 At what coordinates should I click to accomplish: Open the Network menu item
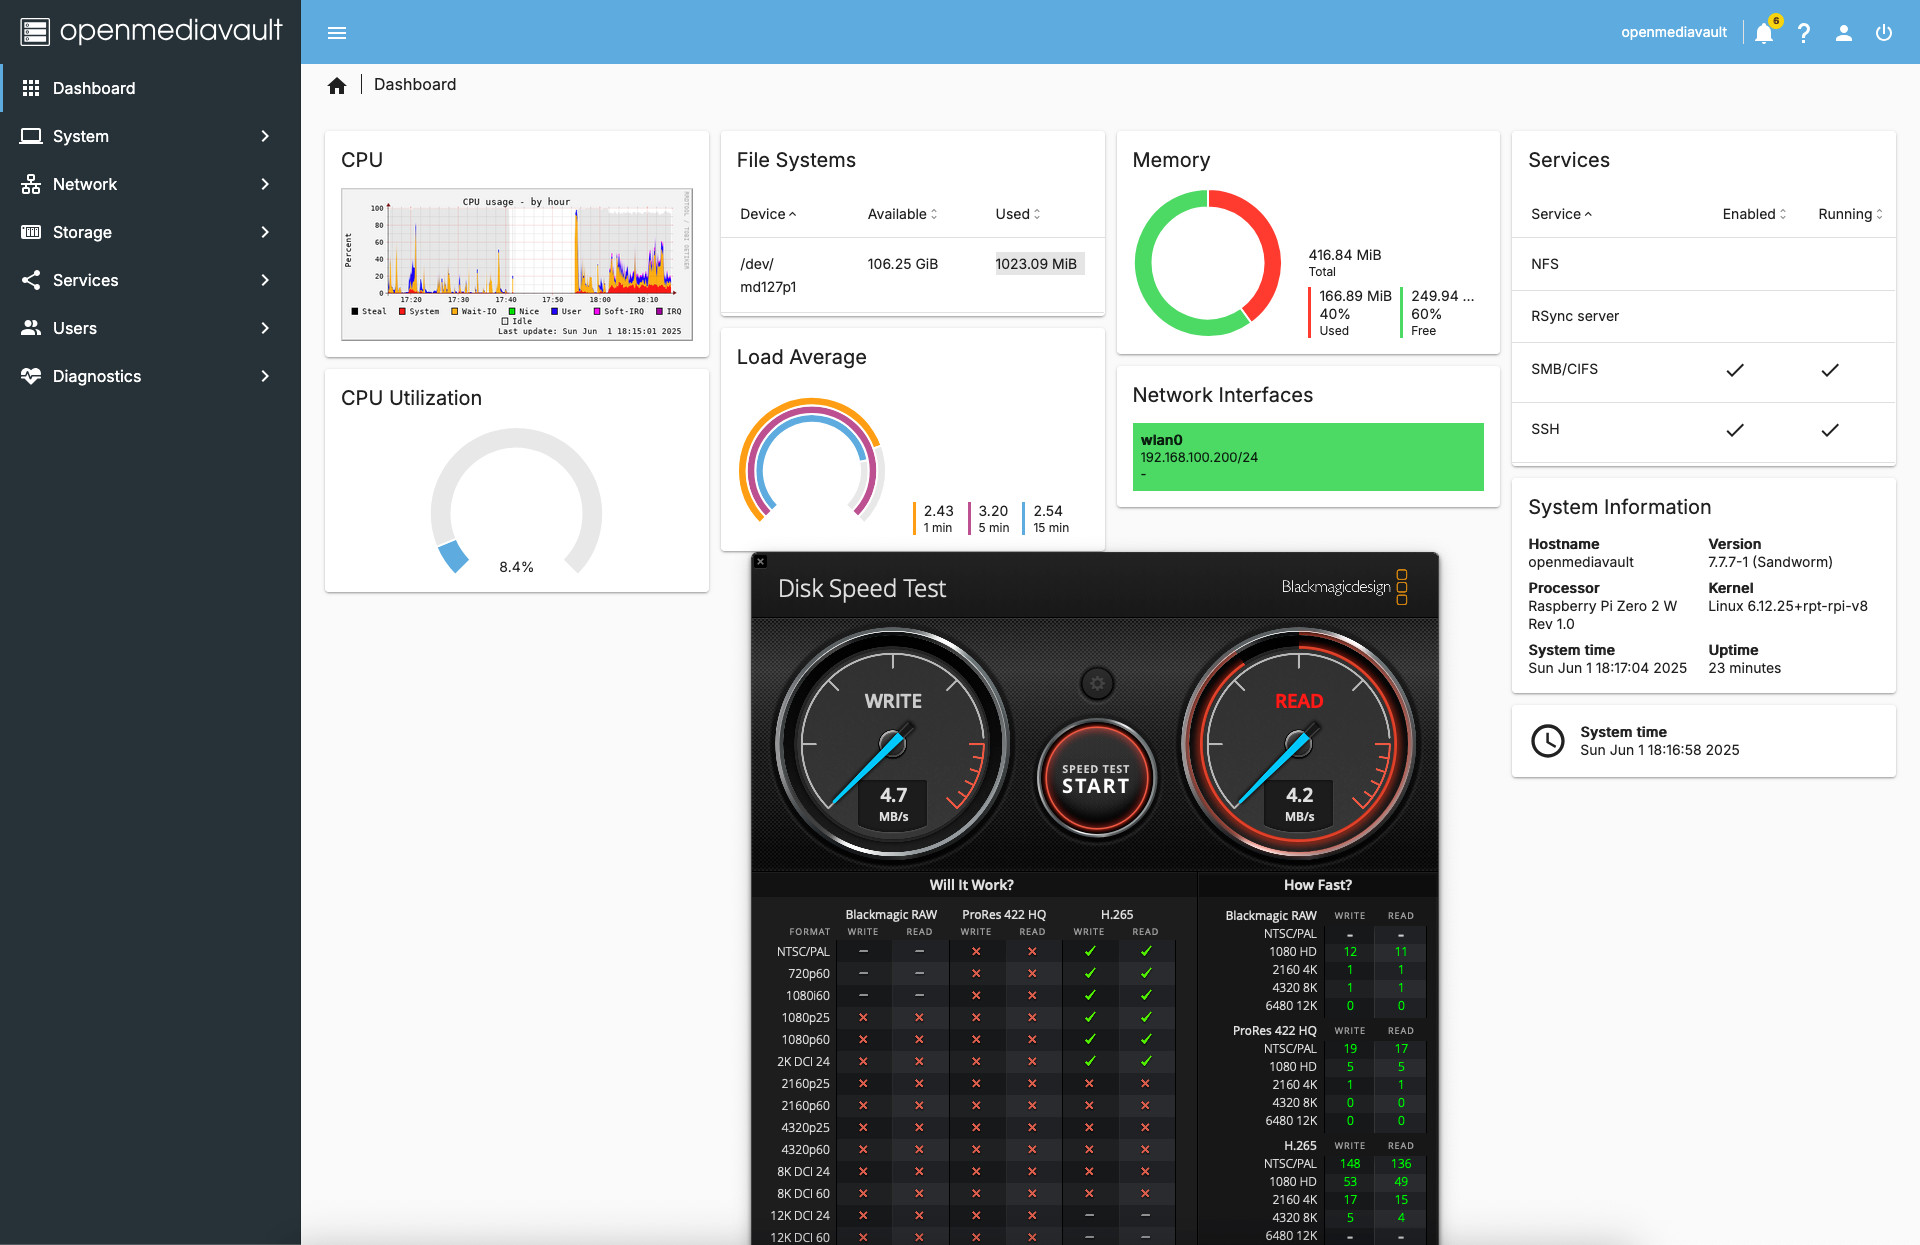coord(150,184)
